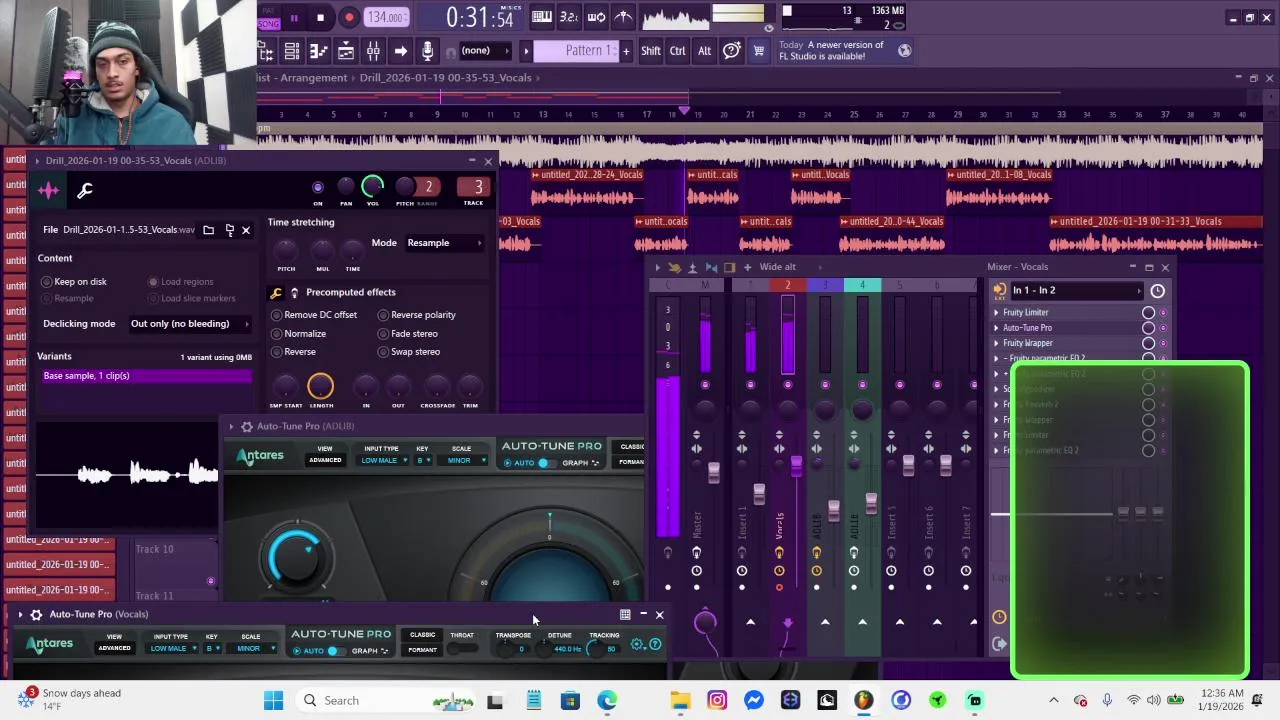This screenshot has height=720, width=1280.
Task: Switch Auto-Tune (Vocals) to ADVANCED view
Action: coord(114,648)
